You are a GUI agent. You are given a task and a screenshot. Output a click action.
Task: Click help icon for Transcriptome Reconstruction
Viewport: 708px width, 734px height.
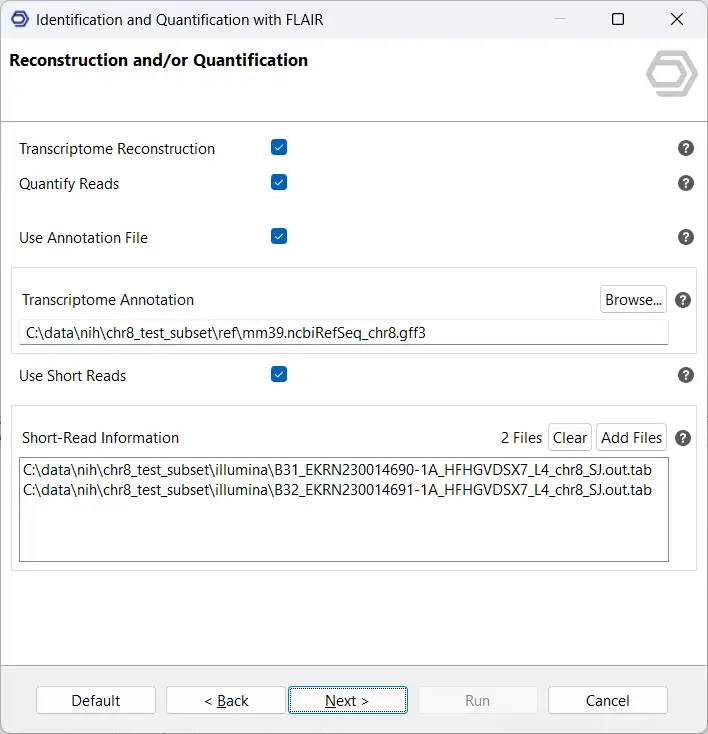pyautogui.click(x=686, y=148)
